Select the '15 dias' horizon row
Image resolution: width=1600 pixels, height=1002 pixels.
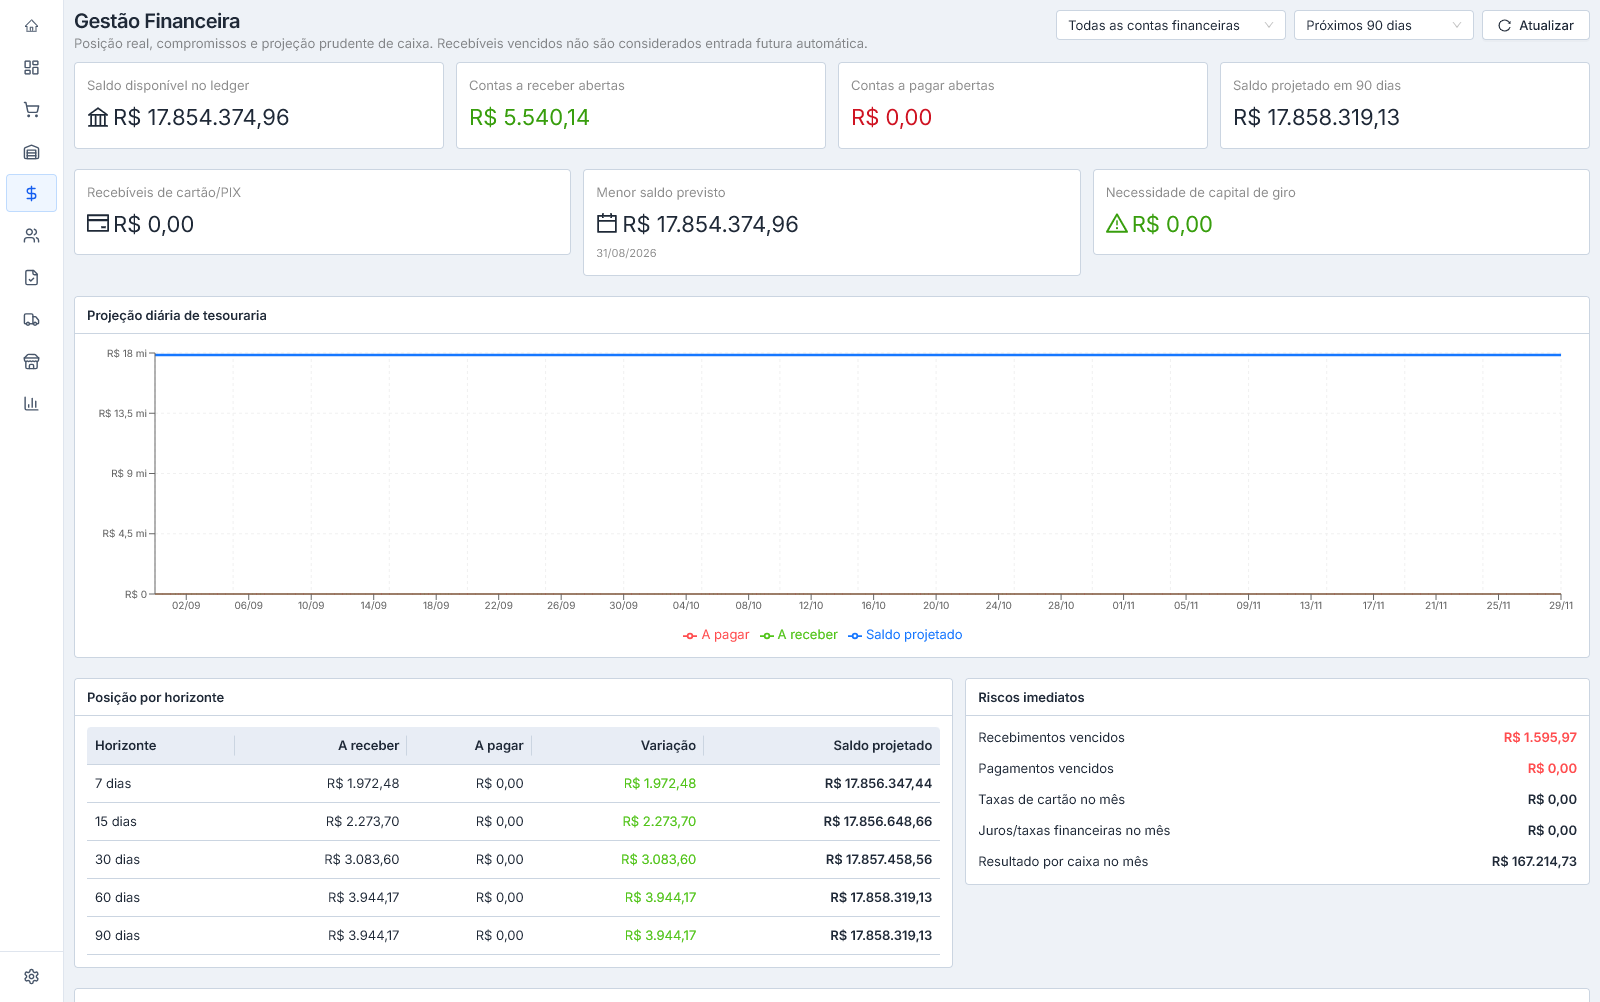point(513,822)
